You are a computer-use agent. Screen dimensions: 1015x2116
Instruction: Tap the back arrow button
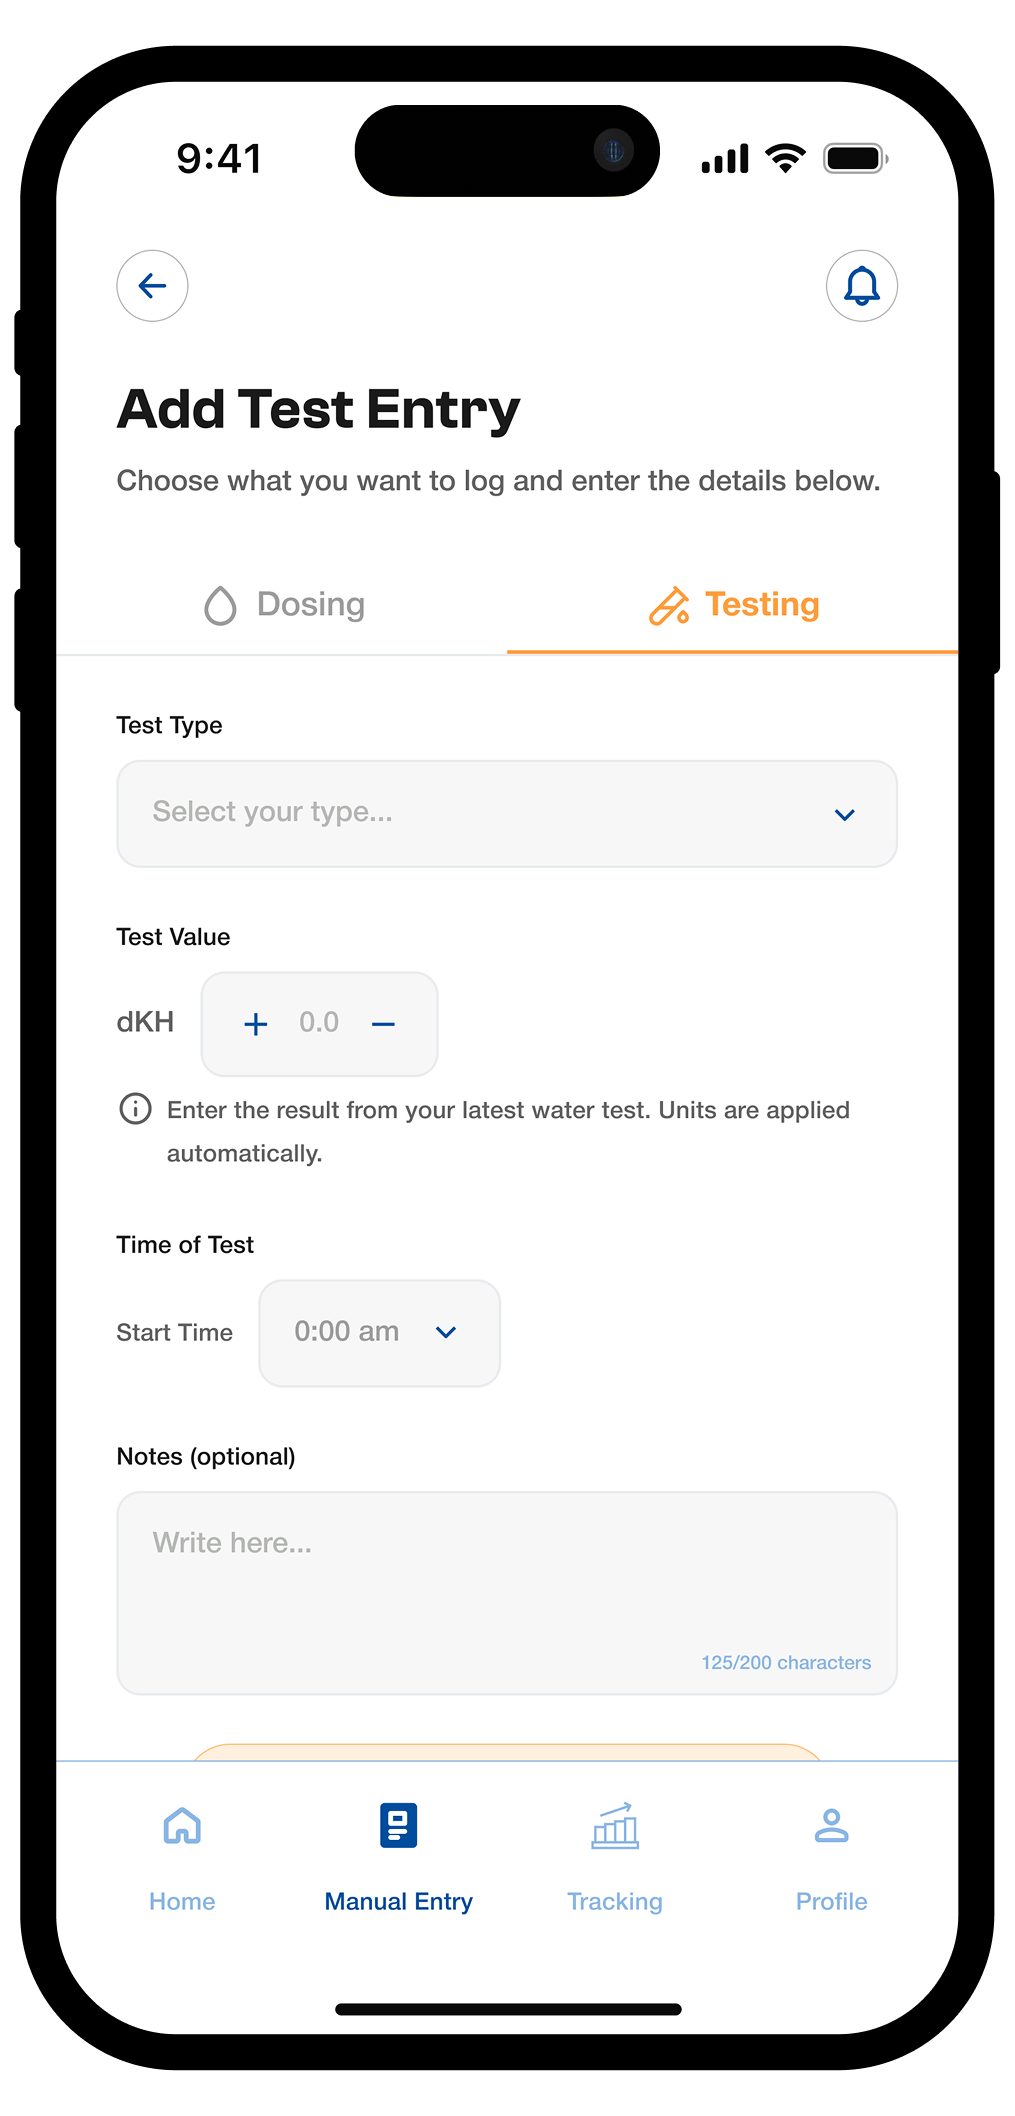152,286
